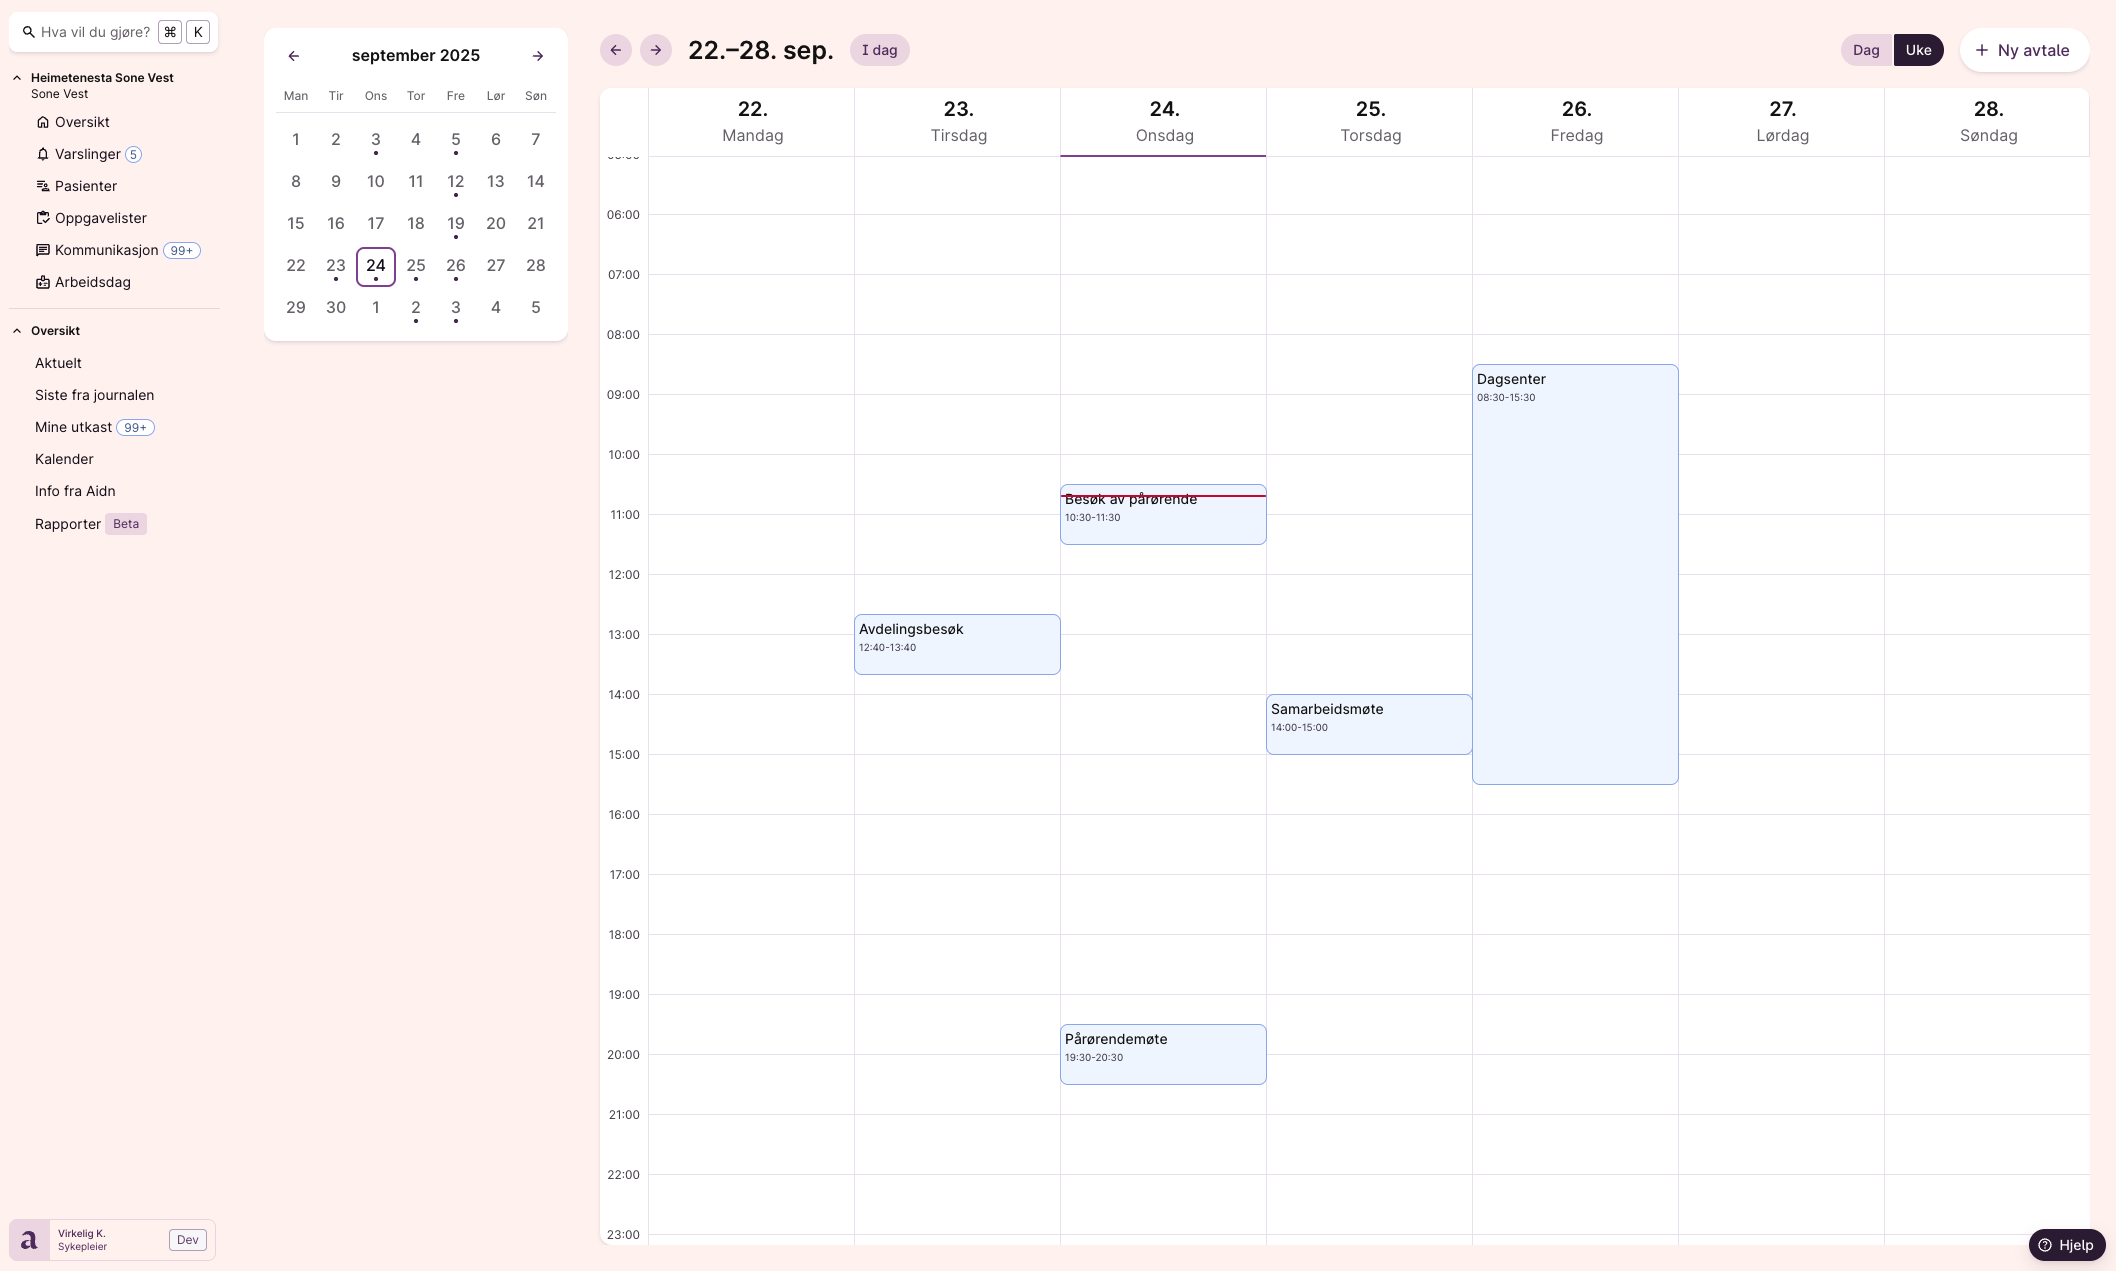The image size is (2116, 1271).
Task: Open Rapporter Beta menu item
Action: coord(68,524)
